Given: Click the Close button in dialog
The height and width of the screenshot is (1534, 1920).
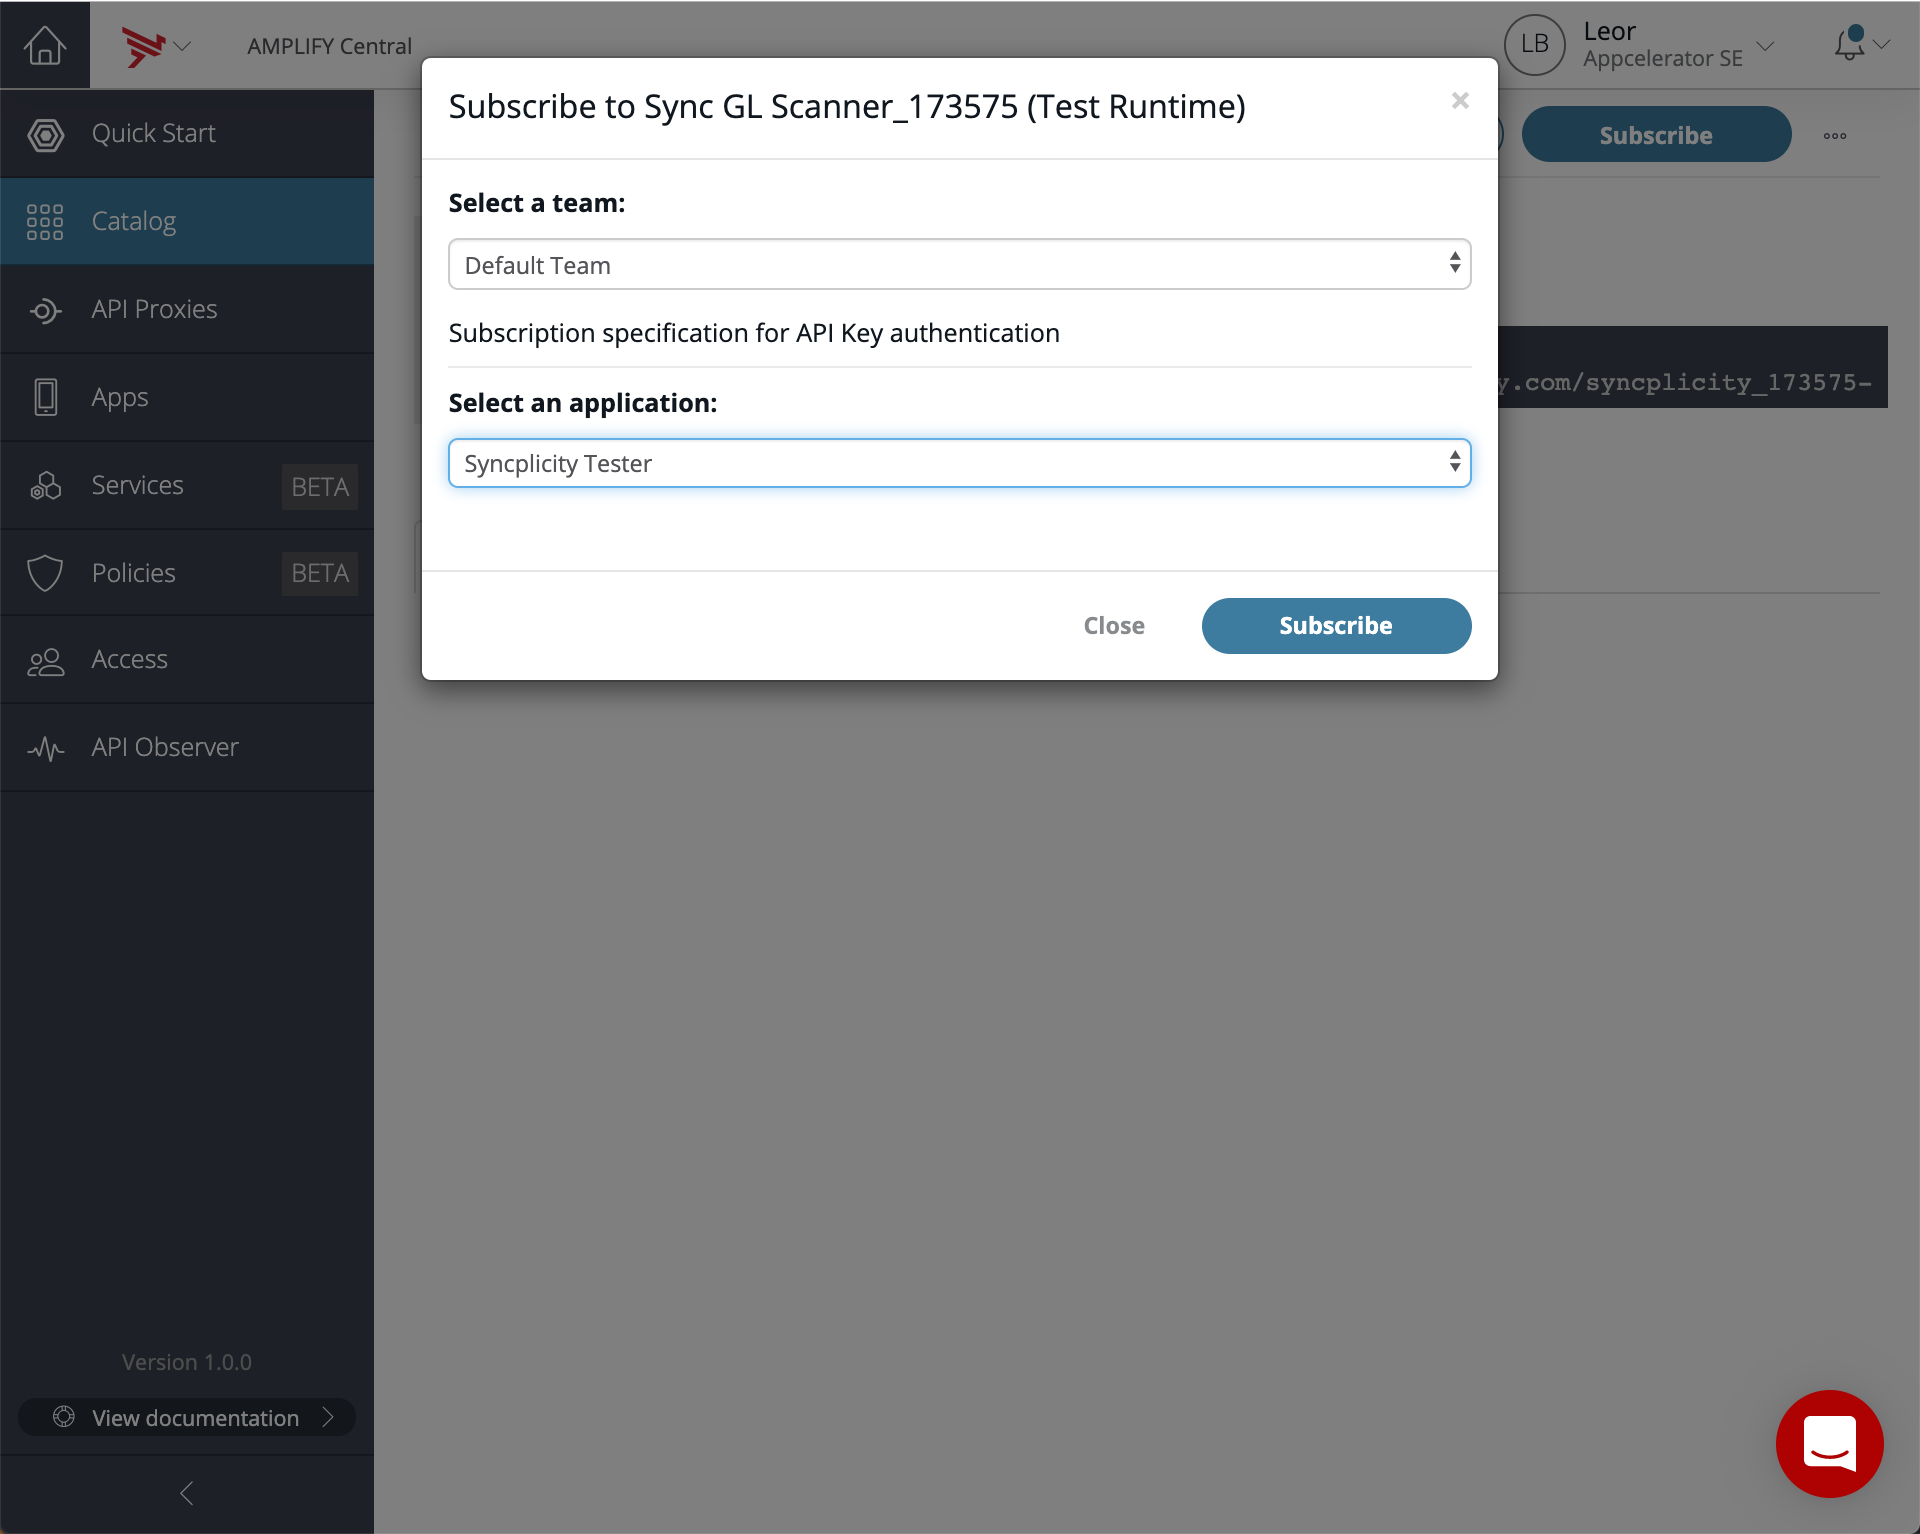Looking at the screenshot, I should pyautogui.click(x=1114, y=626).
